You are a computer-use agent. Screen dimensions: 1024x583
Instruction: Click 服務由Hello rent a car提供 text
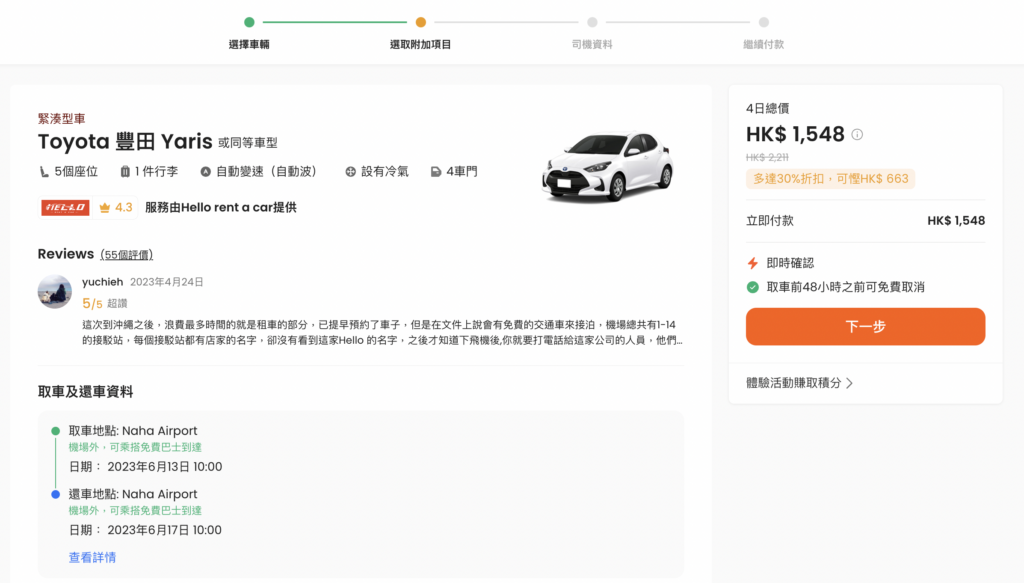(221, 208)
